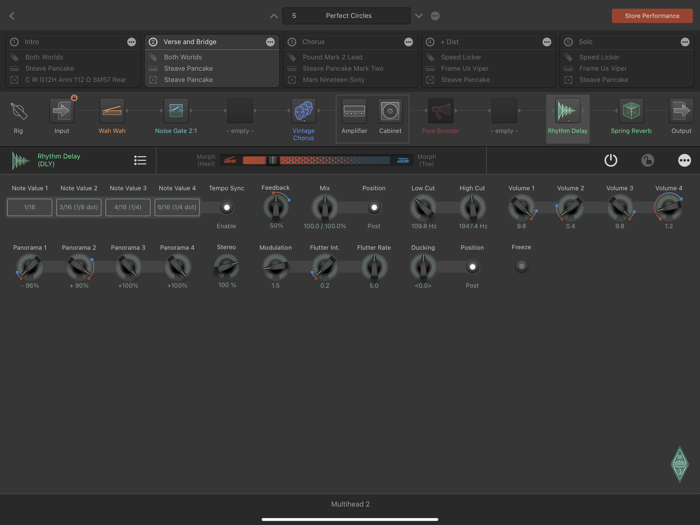Viewport: 700px width, 525px height.
Task: Select the Spring Reverb effect slot
Action: pyautogui.click(x=631, y=111)
